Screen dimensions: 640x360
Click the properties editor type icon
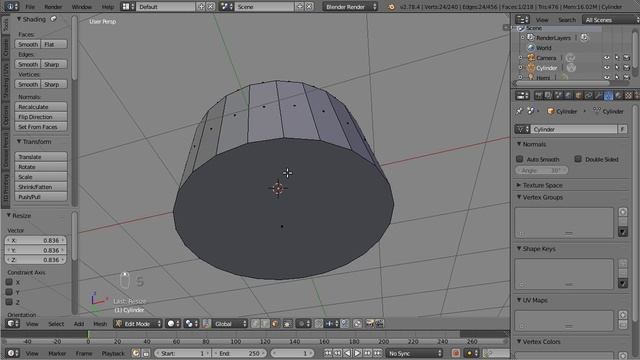pos(522,96)
